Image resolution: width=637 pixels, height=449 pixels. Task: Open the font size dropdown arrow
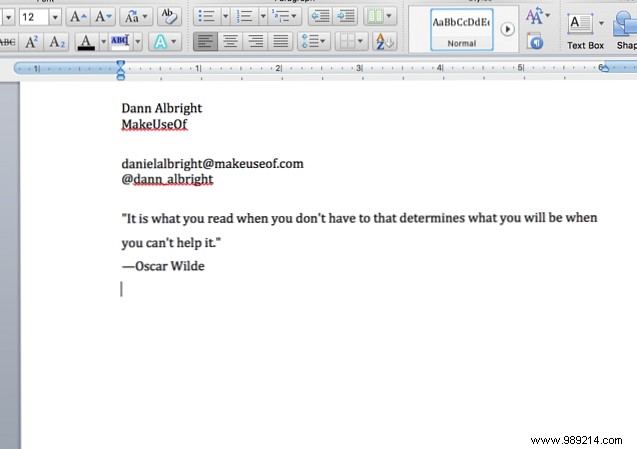point(55,17)
